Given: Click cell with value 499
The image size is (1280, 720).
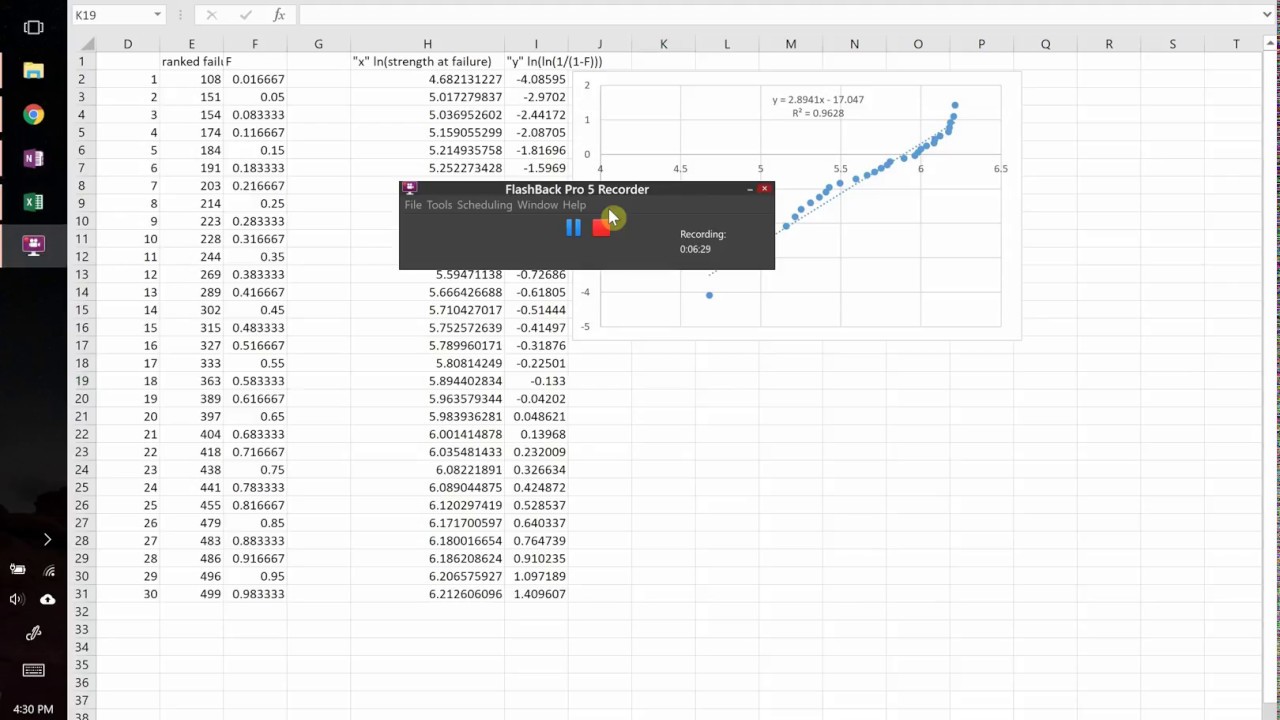Looking at the screenshot, I should pyautogui.click(x=191, y=594).
